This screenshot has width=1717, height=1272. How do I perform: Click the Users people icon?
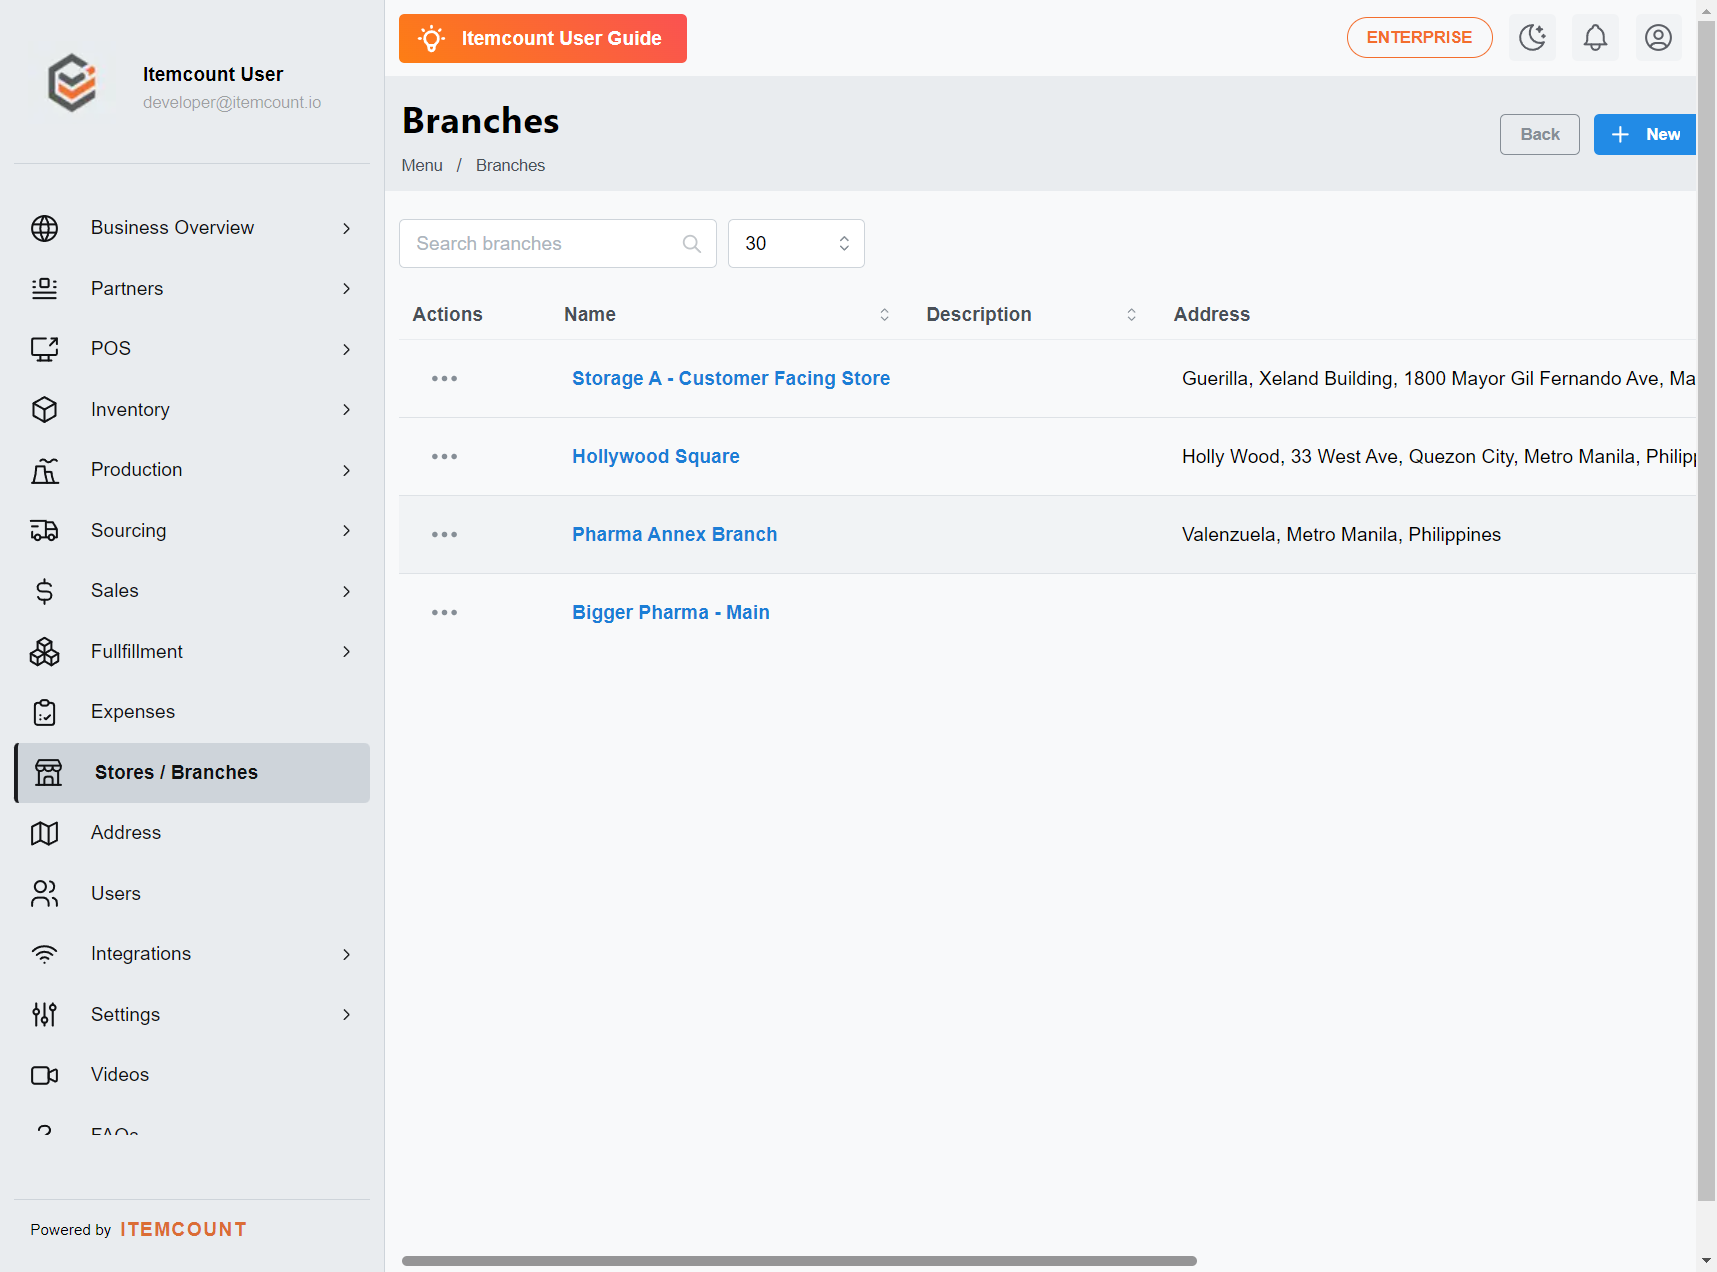pyautogui.click(x=44, y=894)
